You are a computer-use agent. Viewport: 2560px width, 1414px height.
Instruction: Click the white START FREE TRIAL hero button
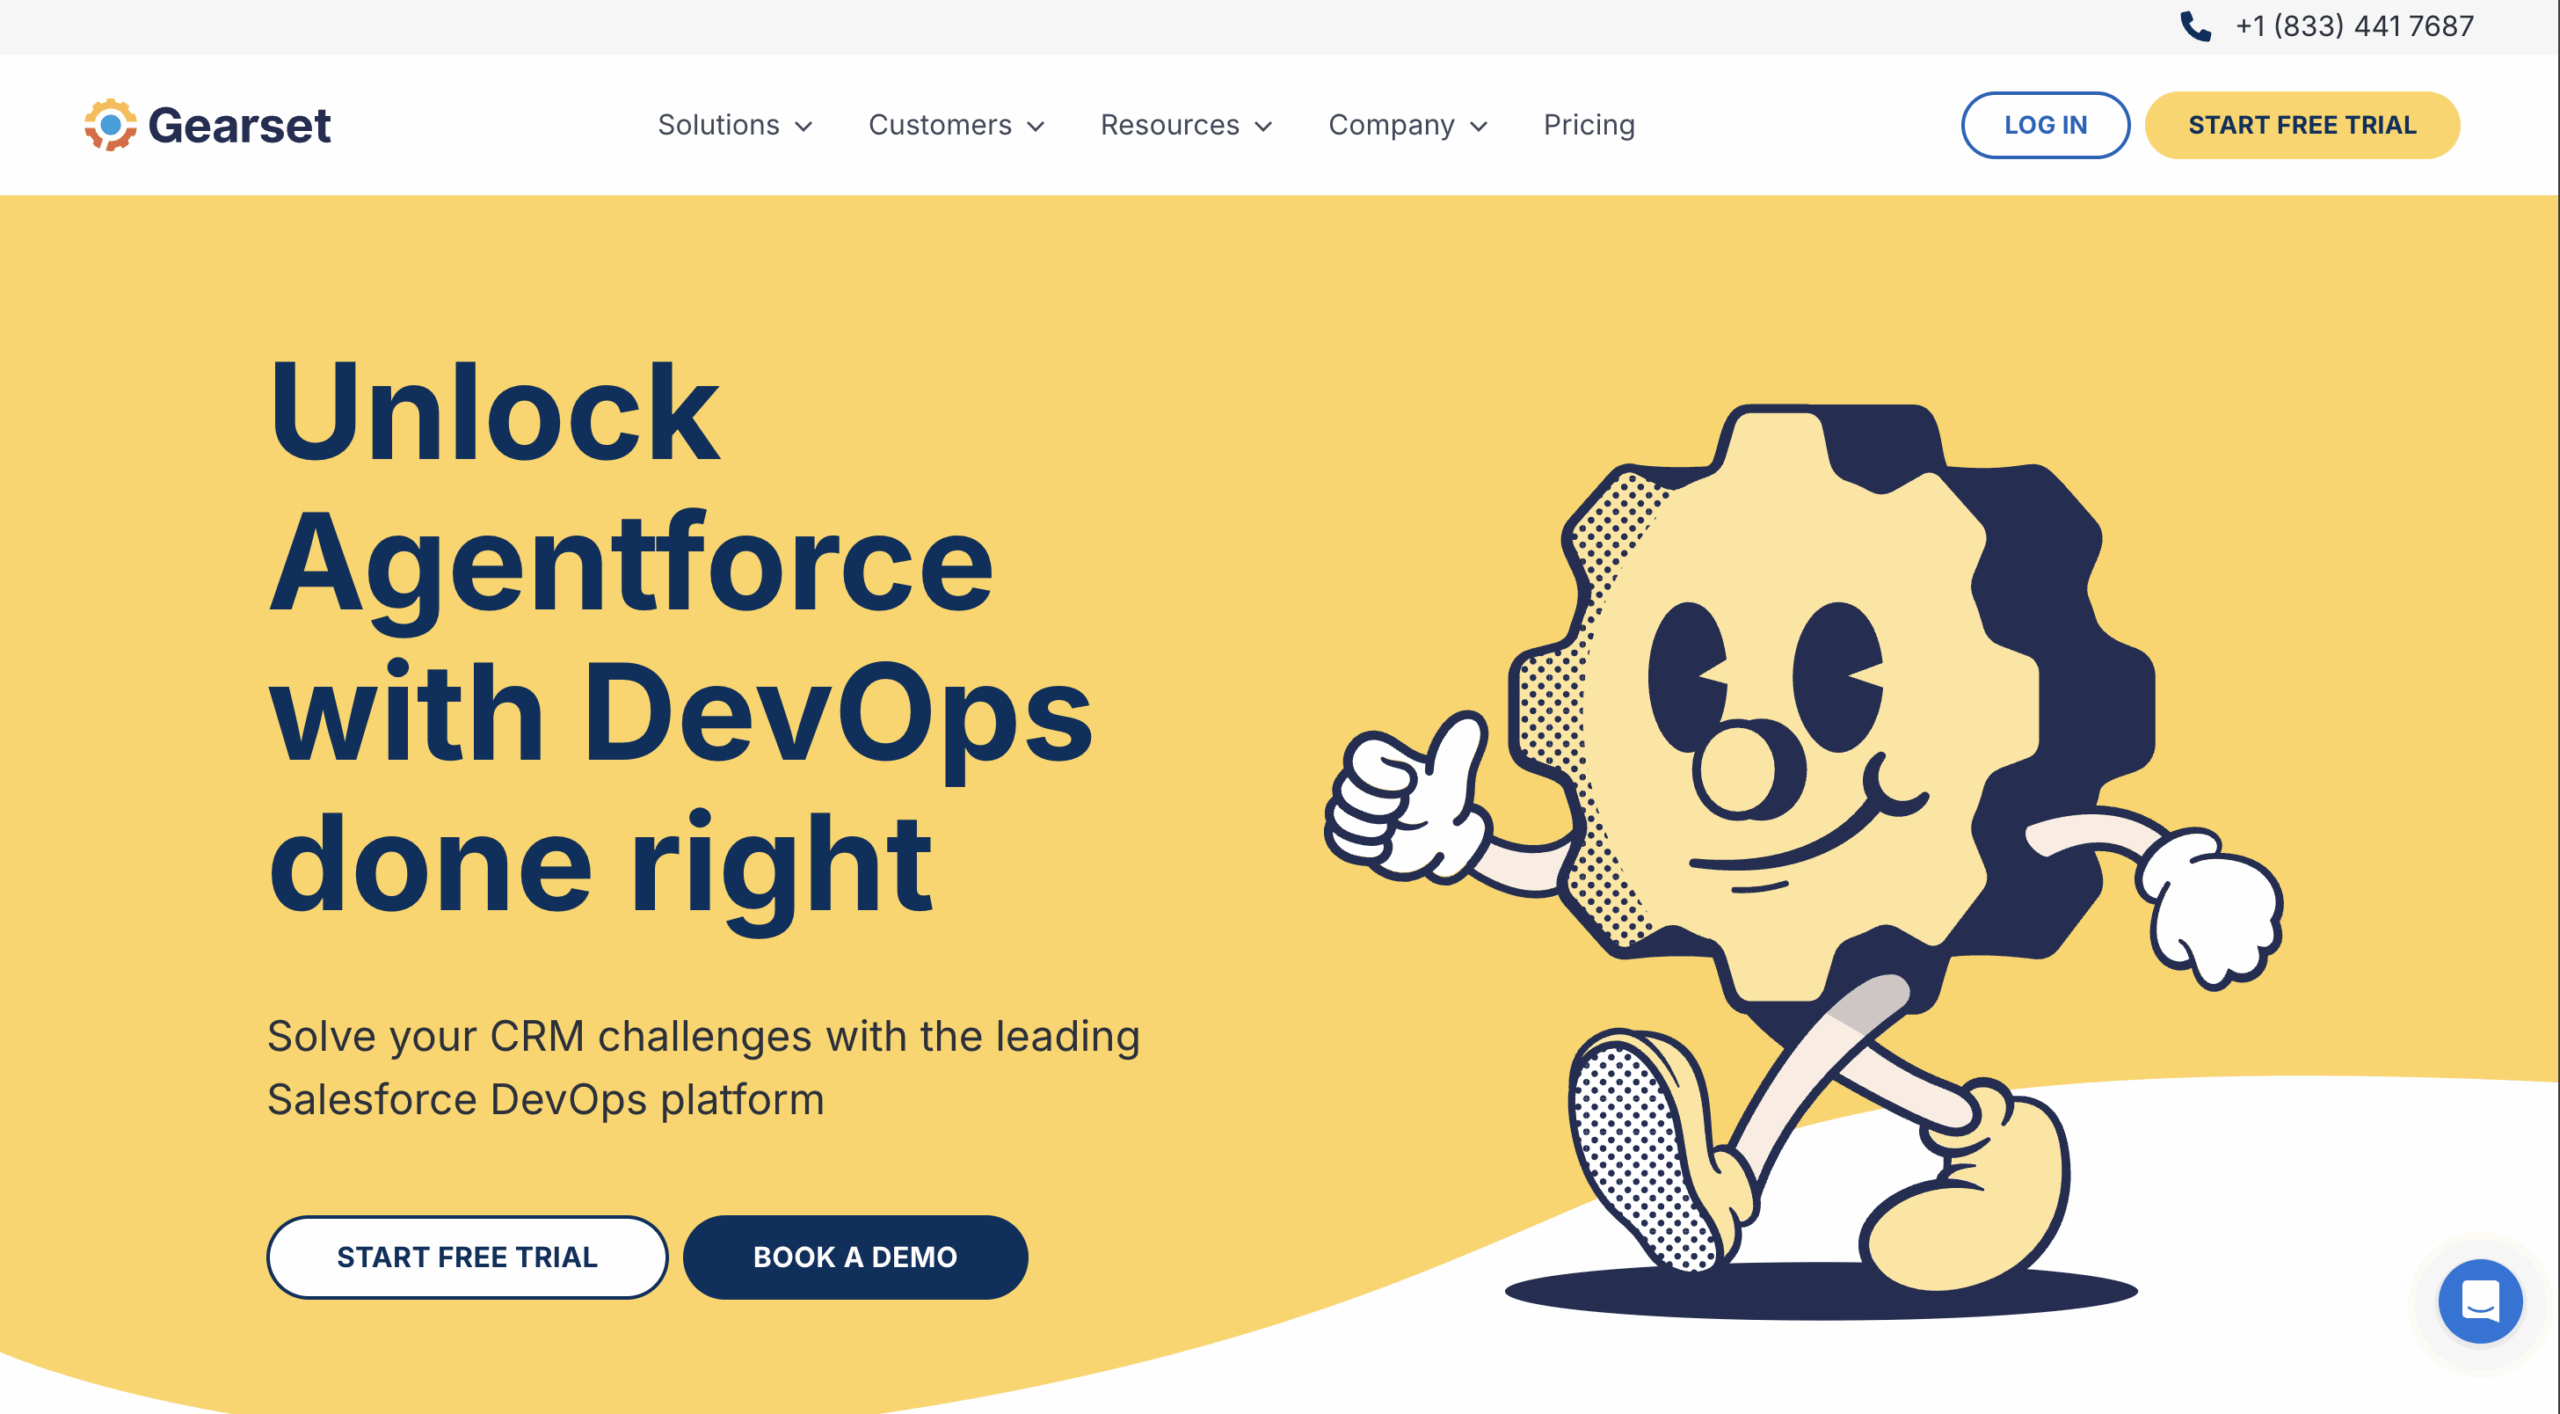tap(467, 1257)
